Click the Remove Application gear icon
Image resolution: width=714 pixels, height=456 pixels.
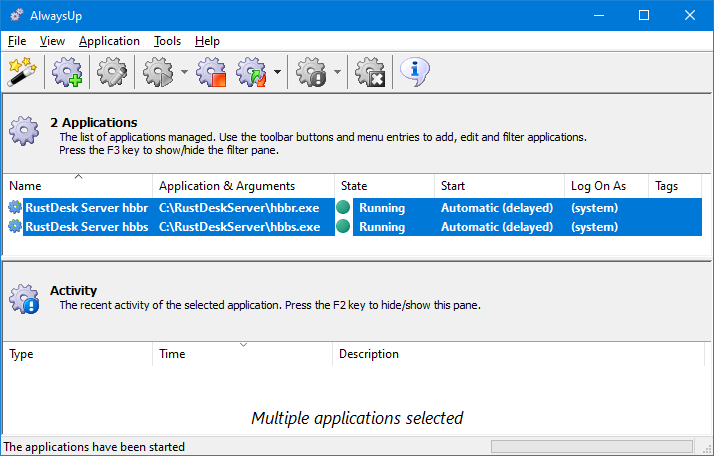370,72
